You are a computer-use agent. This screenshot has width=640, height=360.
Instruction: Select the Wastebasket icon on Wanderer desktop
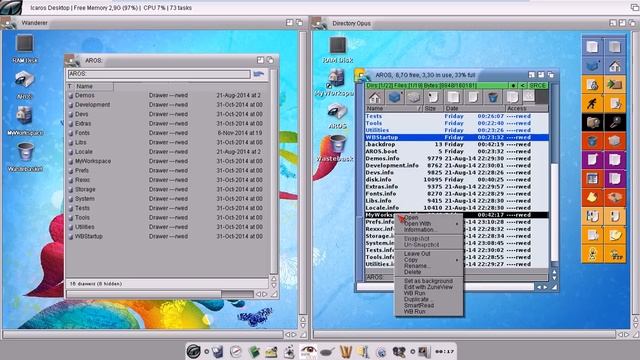(x=25, y=152)
